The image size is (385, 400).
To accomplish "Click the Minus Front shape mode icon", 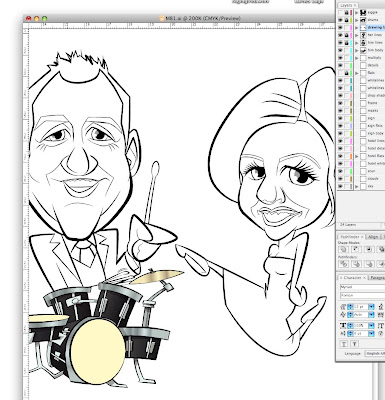I will coord(356,249).
